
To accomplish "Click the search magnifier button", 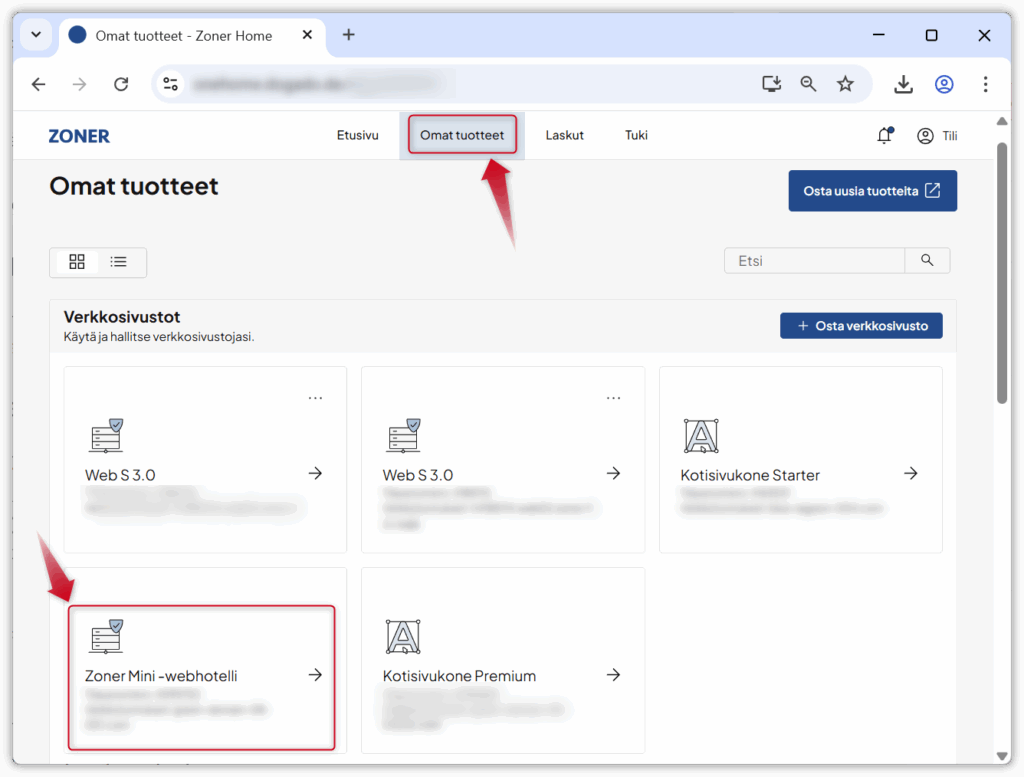I will pos(927,261).
